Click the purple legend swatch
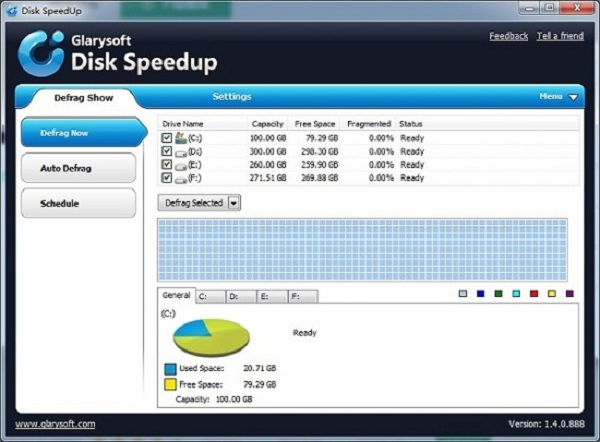This screenshot has height=442, width=600. tap(570, 294)
